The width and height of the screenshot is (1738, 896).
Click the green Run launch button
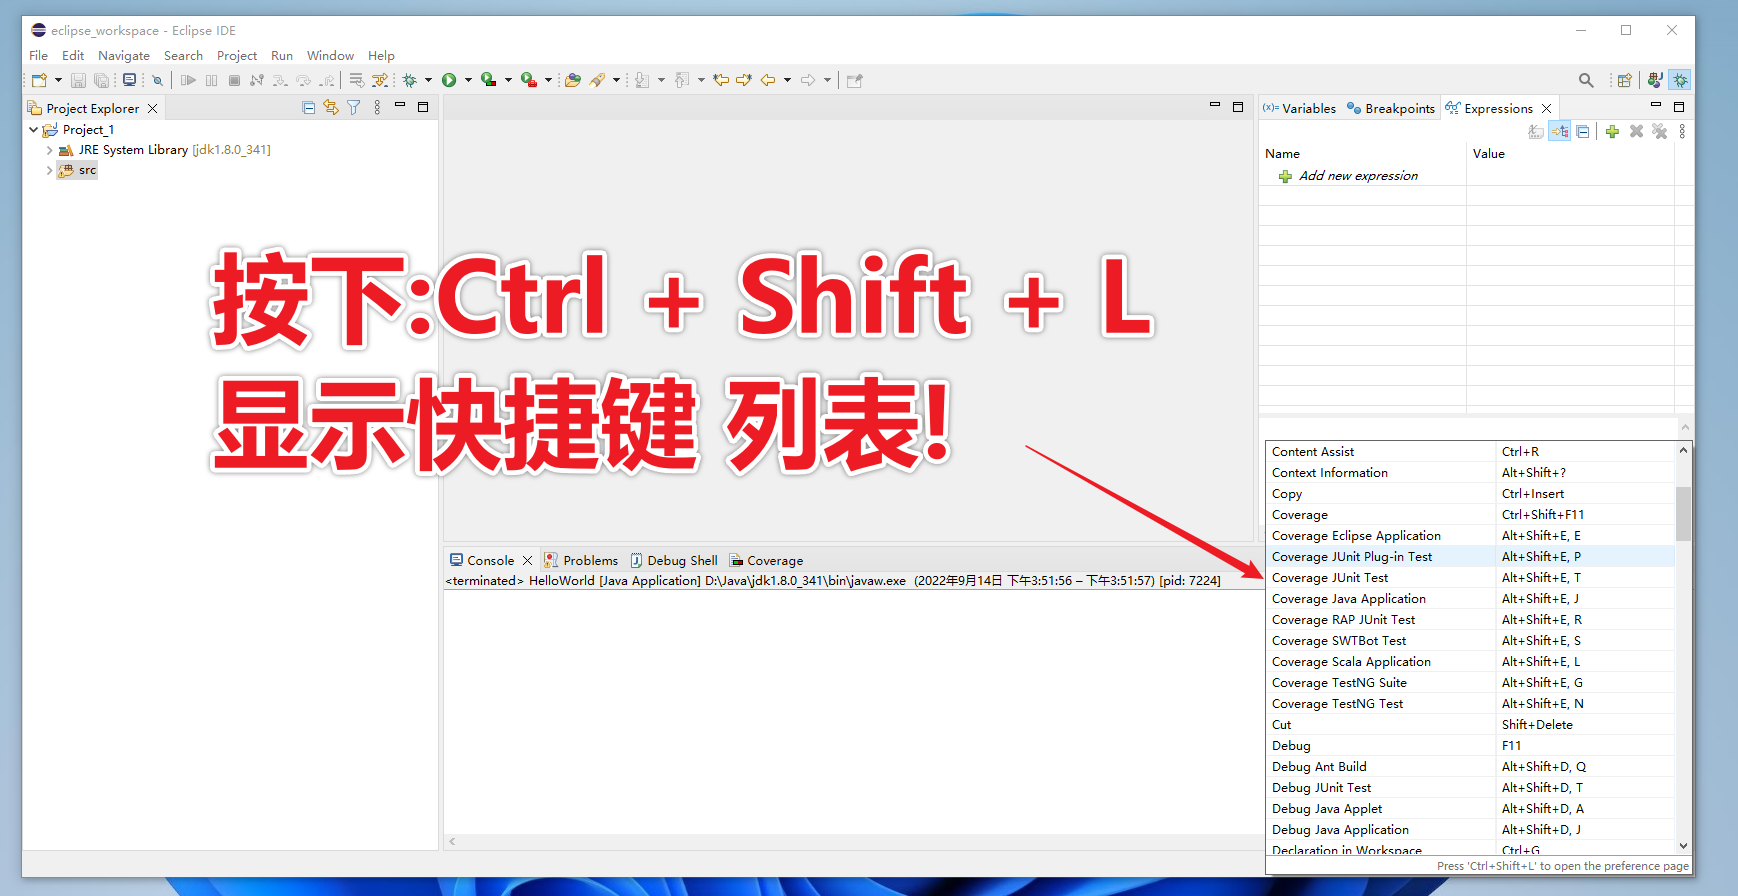[x=449, y=80]
